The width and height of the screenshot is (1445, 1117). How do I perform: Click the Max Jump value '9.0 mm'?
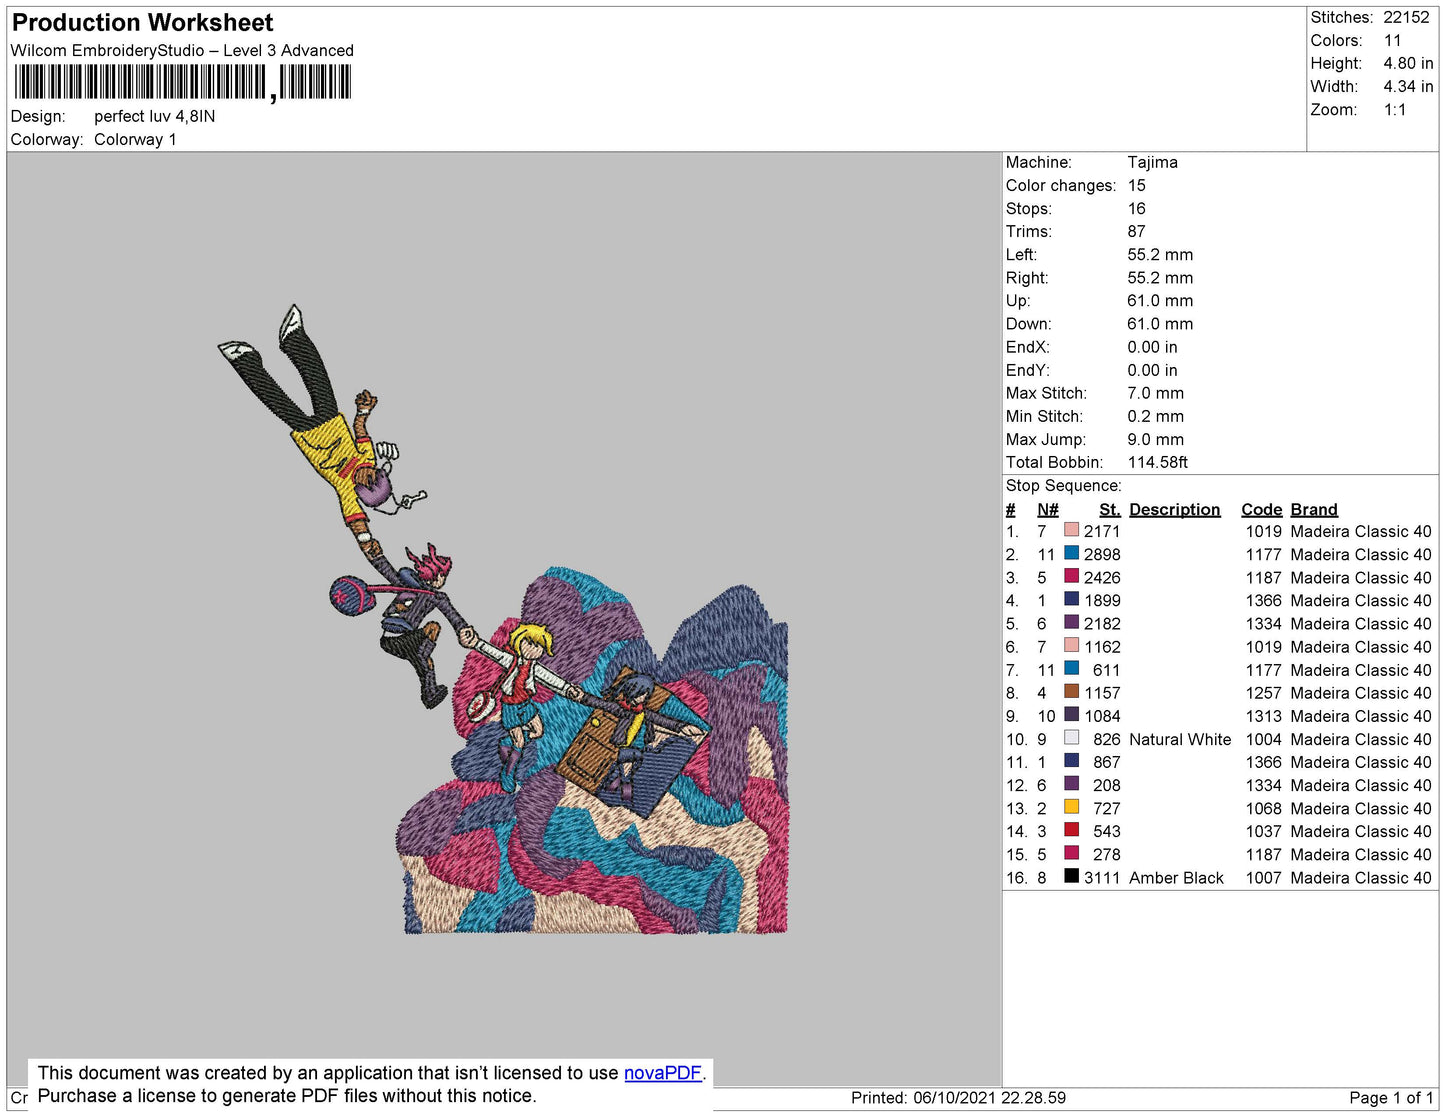point(1156,439)
